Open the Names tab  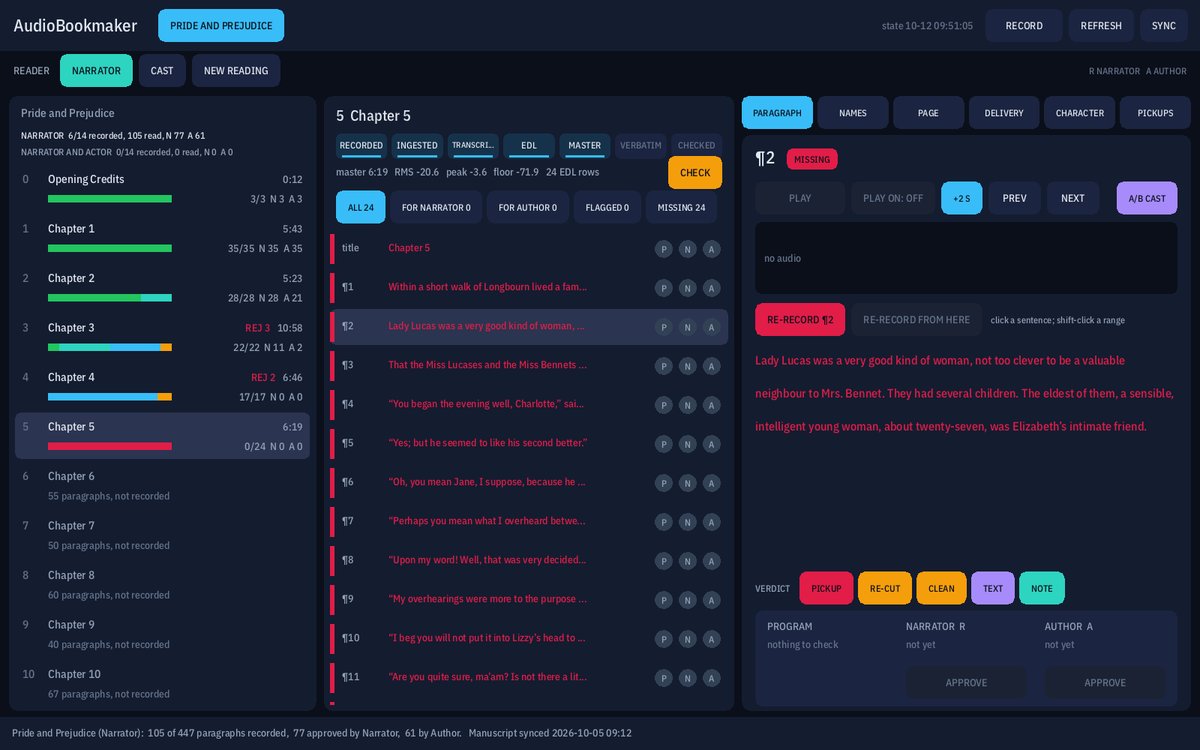853,113
